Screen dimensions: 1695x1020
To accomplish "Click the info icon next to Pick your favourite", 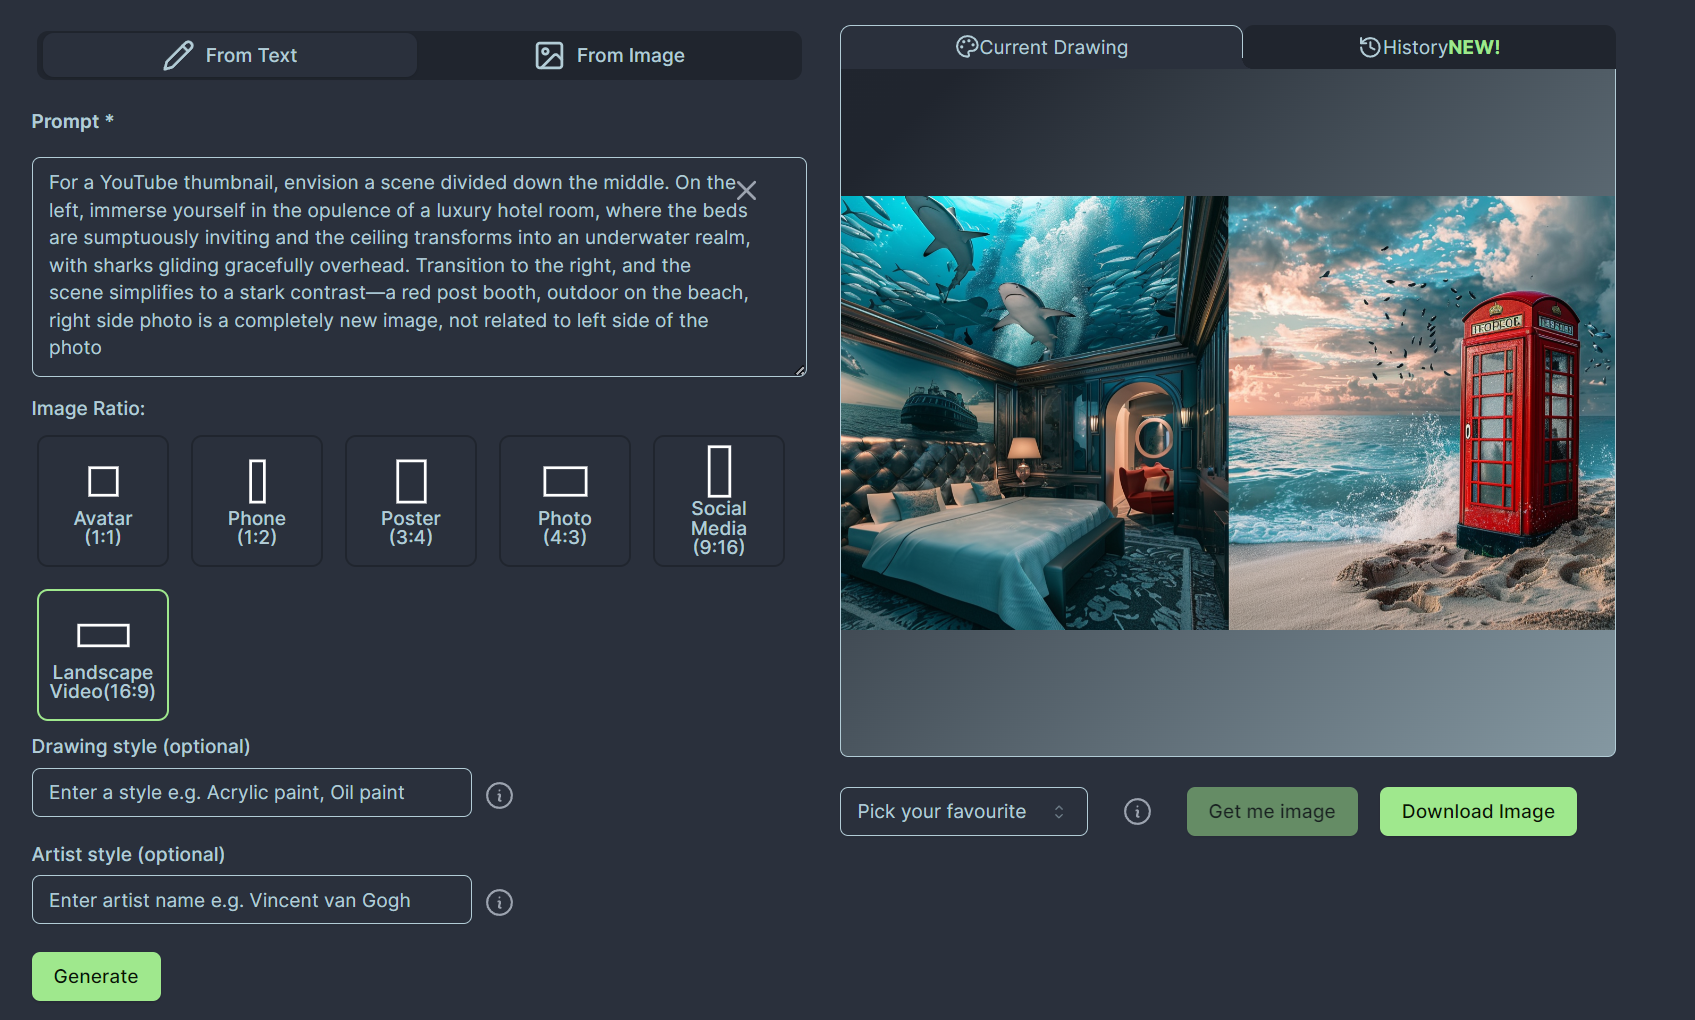I will tap(1137, 811).
